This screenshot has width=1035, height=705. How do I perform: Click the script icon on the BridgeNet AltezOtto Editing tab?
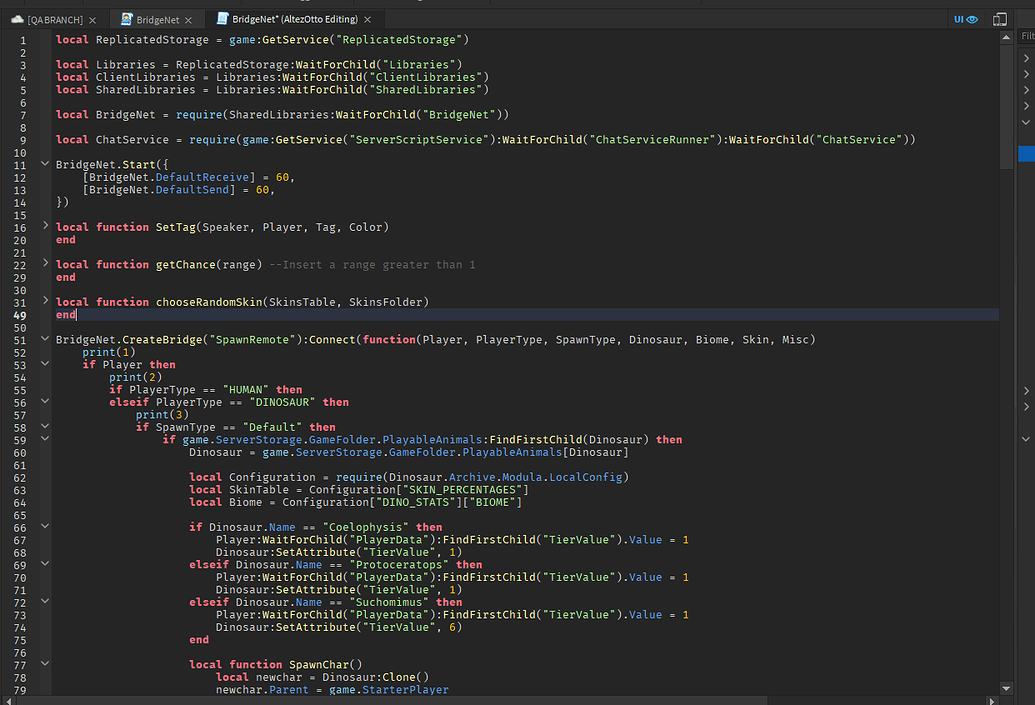pyautogui.click(x=220, y=20)
